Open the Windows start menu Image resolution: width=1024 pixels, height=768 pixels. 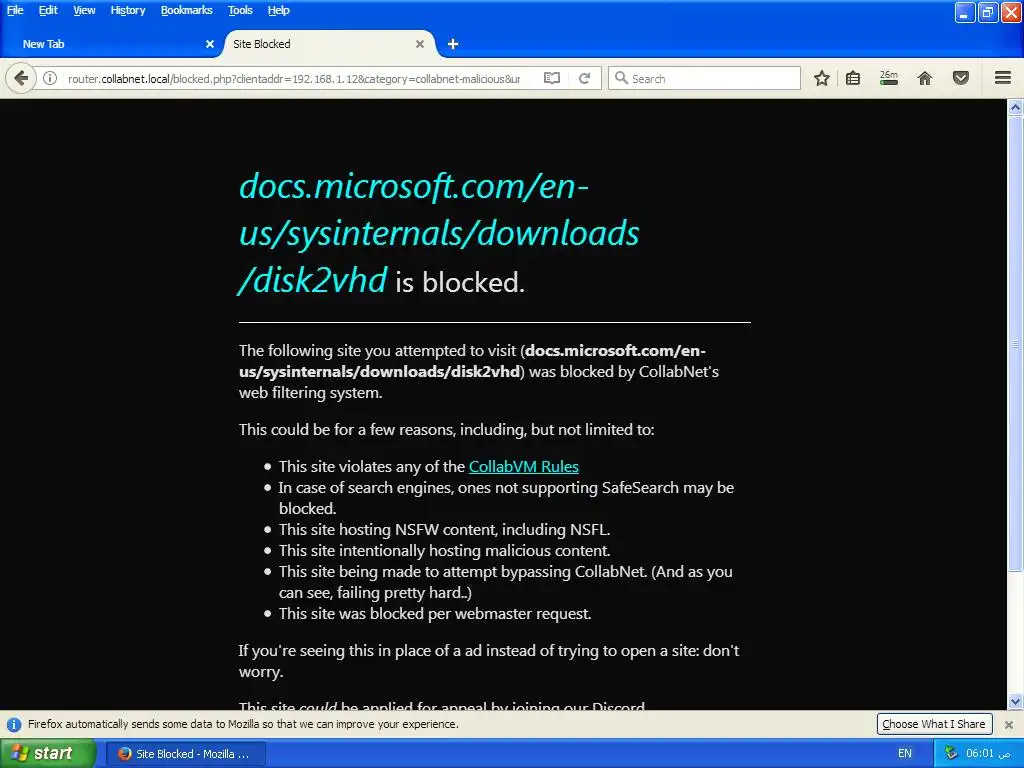(x=48, y=754)
